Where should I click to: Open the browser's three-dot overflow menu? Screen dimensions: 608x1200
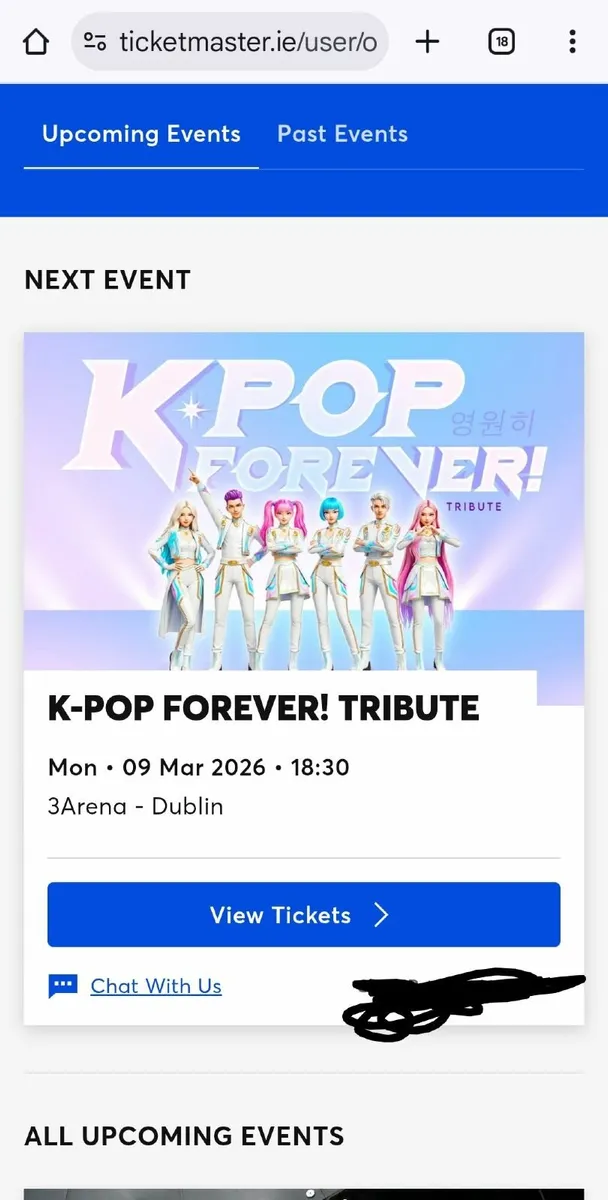(x=572, y=42)
